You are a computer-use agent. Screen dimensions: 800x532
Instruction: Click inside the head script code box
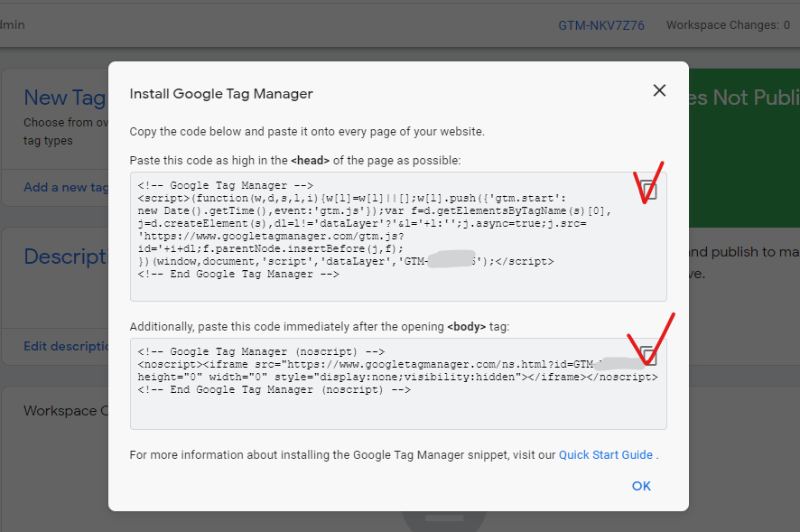(x=398, y=237)
